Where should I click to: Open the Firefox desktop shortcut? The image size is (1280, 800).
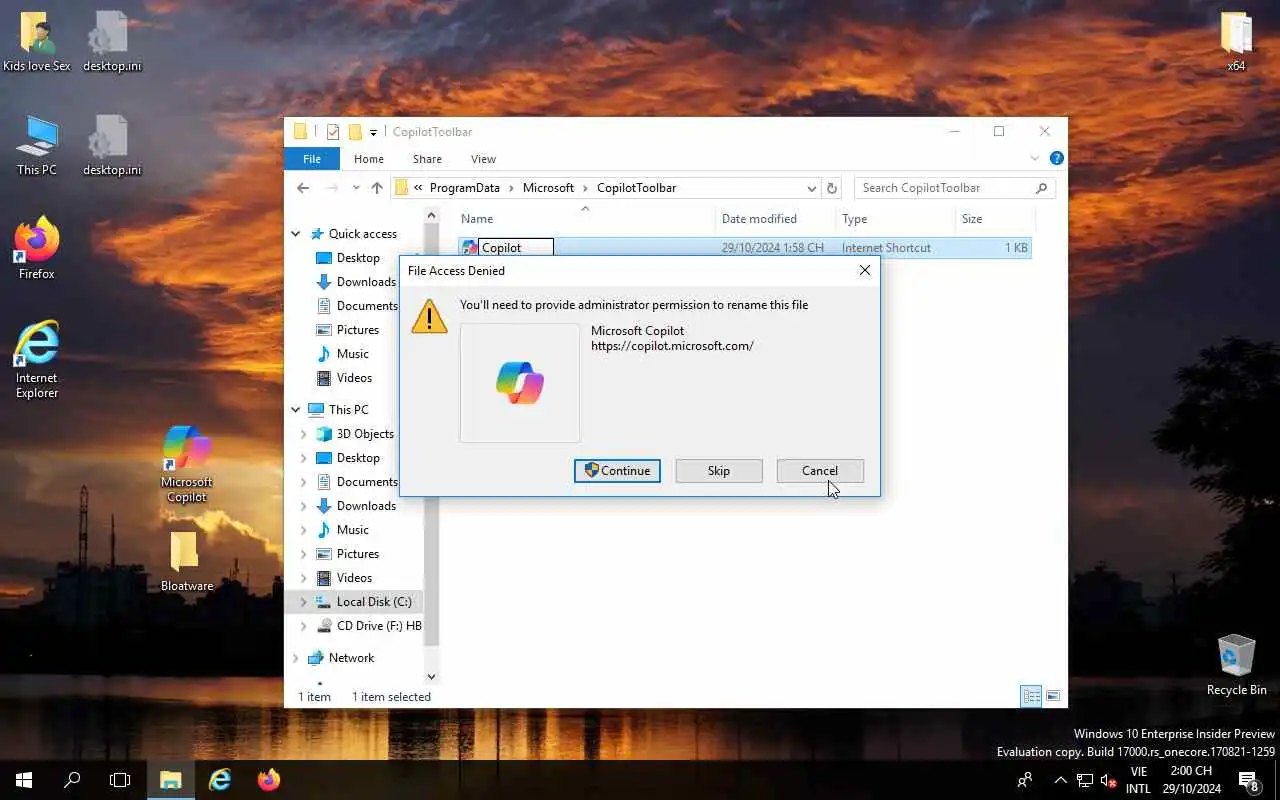point(37,248)
